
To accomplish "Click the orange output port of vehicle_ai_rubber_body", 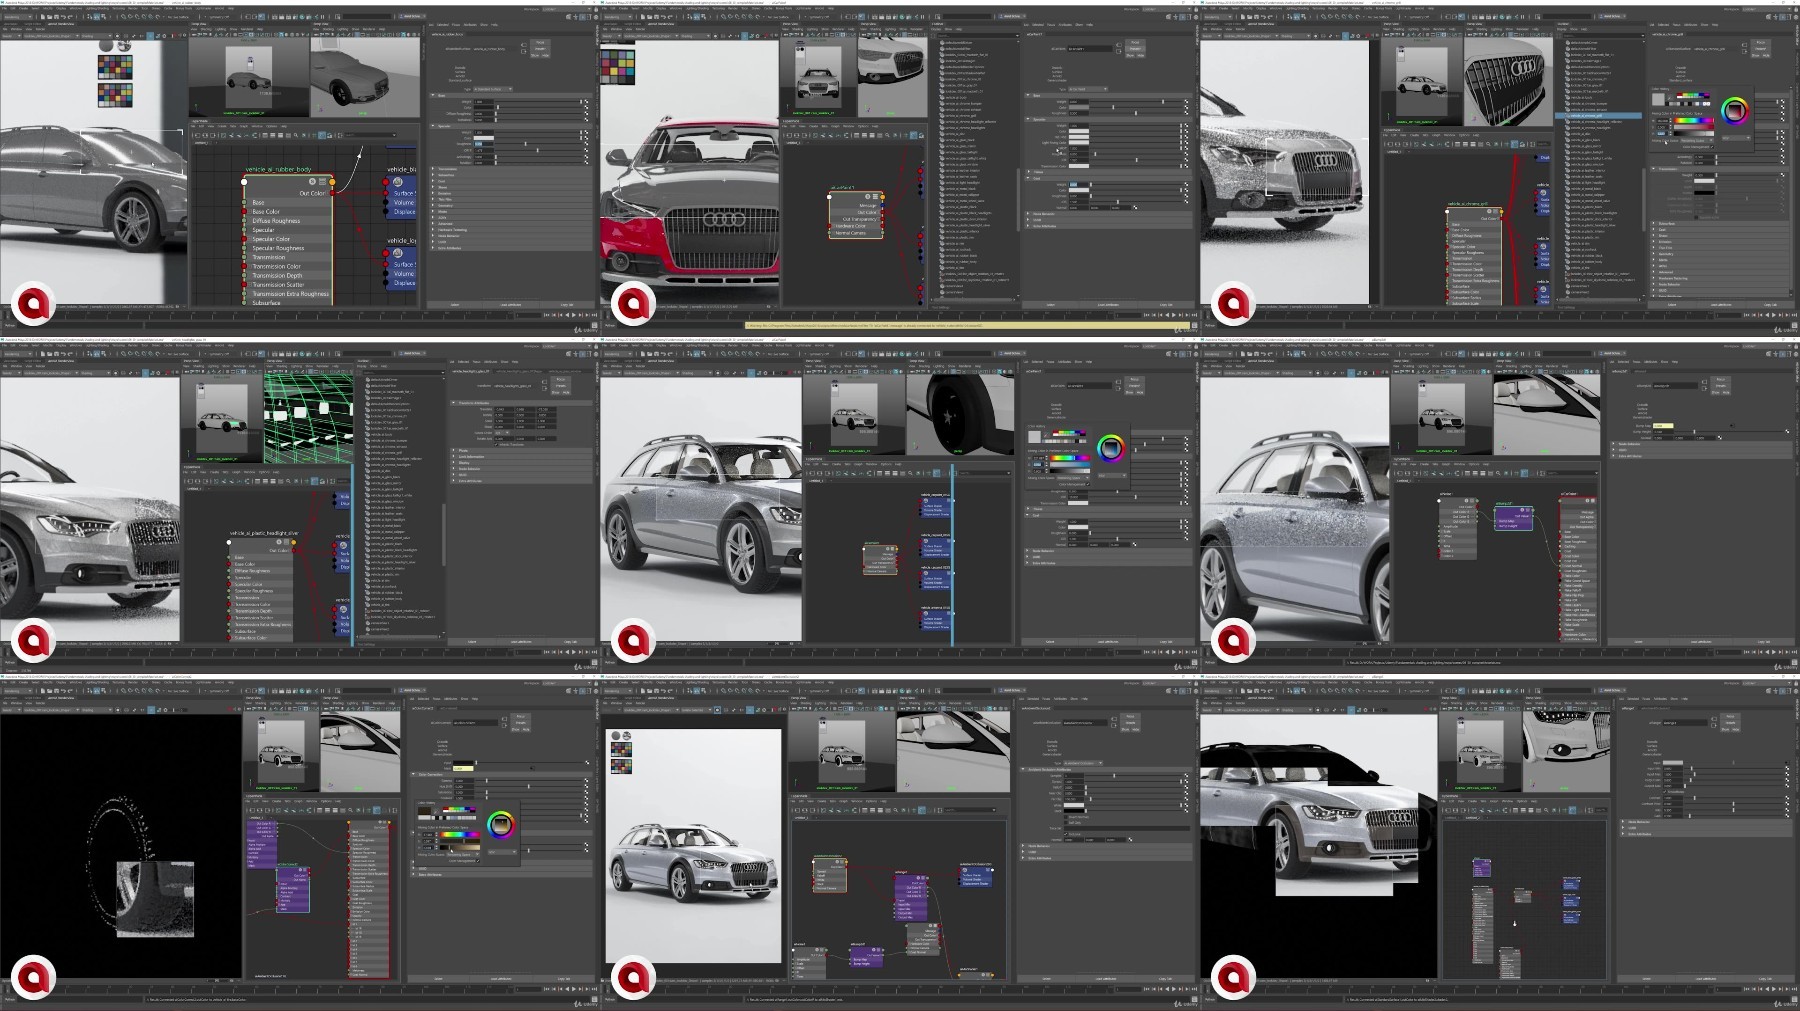I will tap(333, 181).
